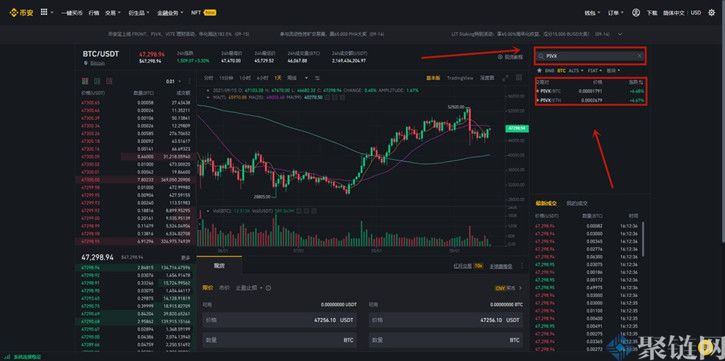This screenshot has width=725, height=361.
Task: Clear the PIVX search with X icon
Action: (x=639, y=56)
